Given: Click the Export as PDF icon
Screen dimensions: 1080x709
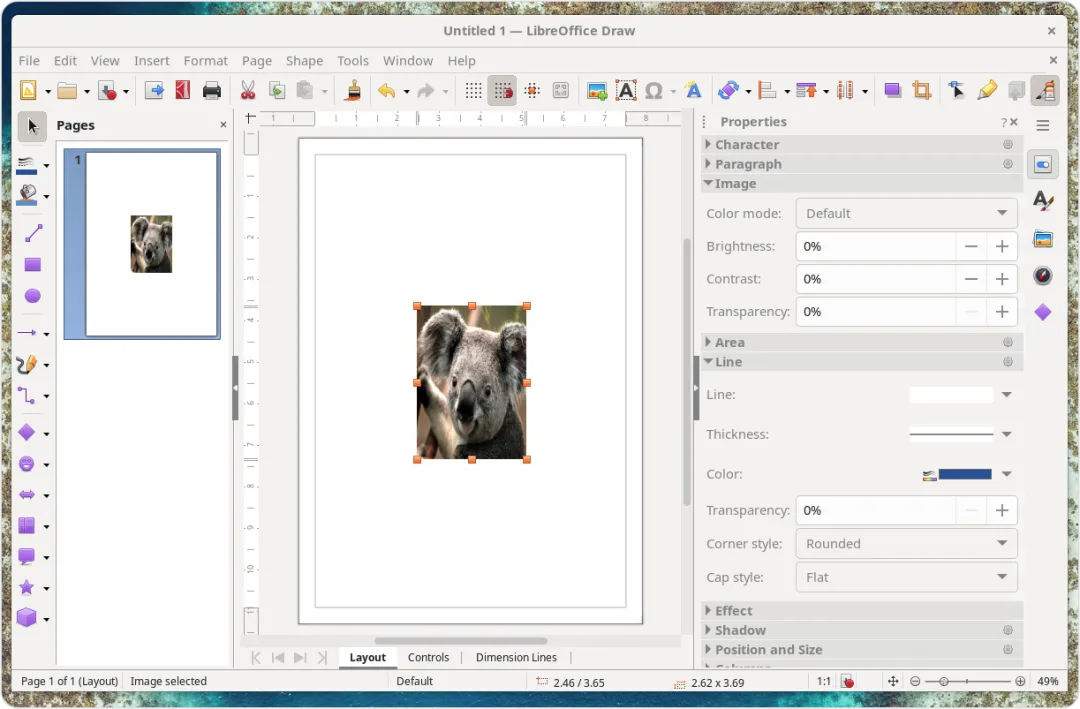Looking at the screenshot, I should coord(182,91).
